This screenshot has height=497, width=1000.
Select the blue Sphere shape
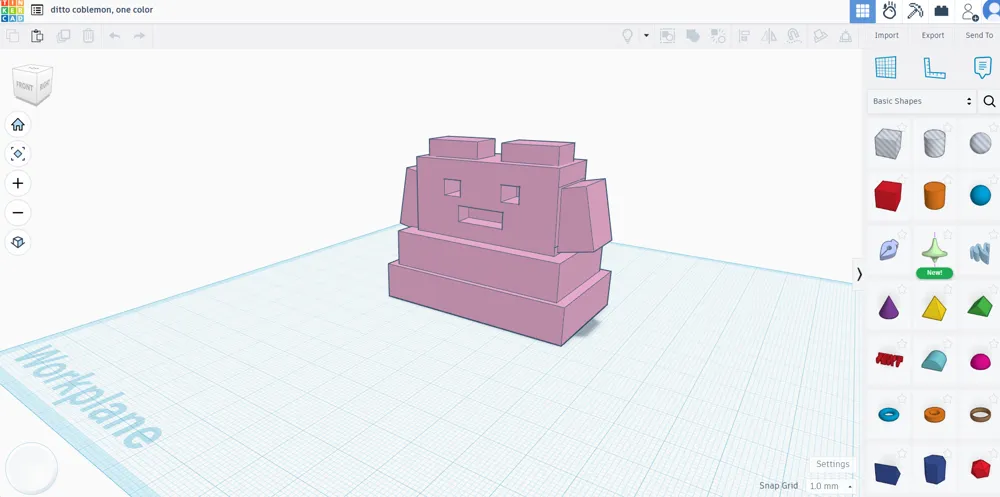click(980, 195)
